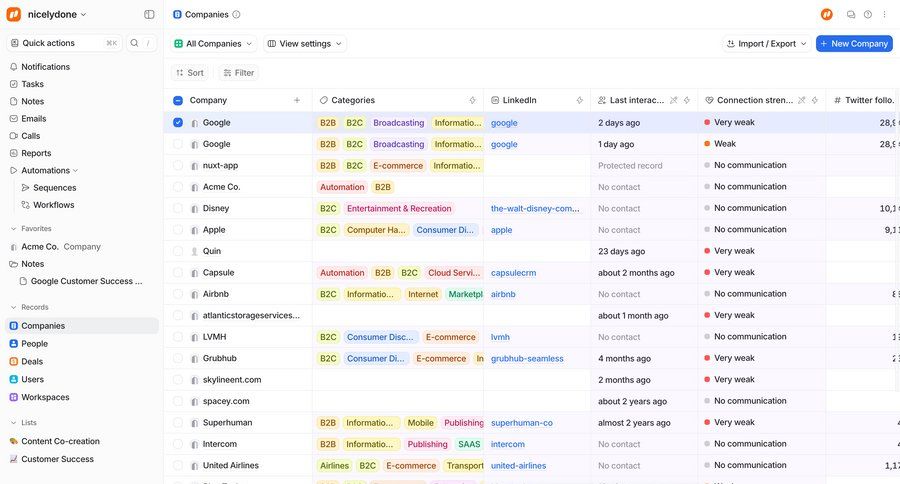The height and width of the screenshot is (484, 900).
Task: Open the View settings dropdown
Action: coord(305,44)
